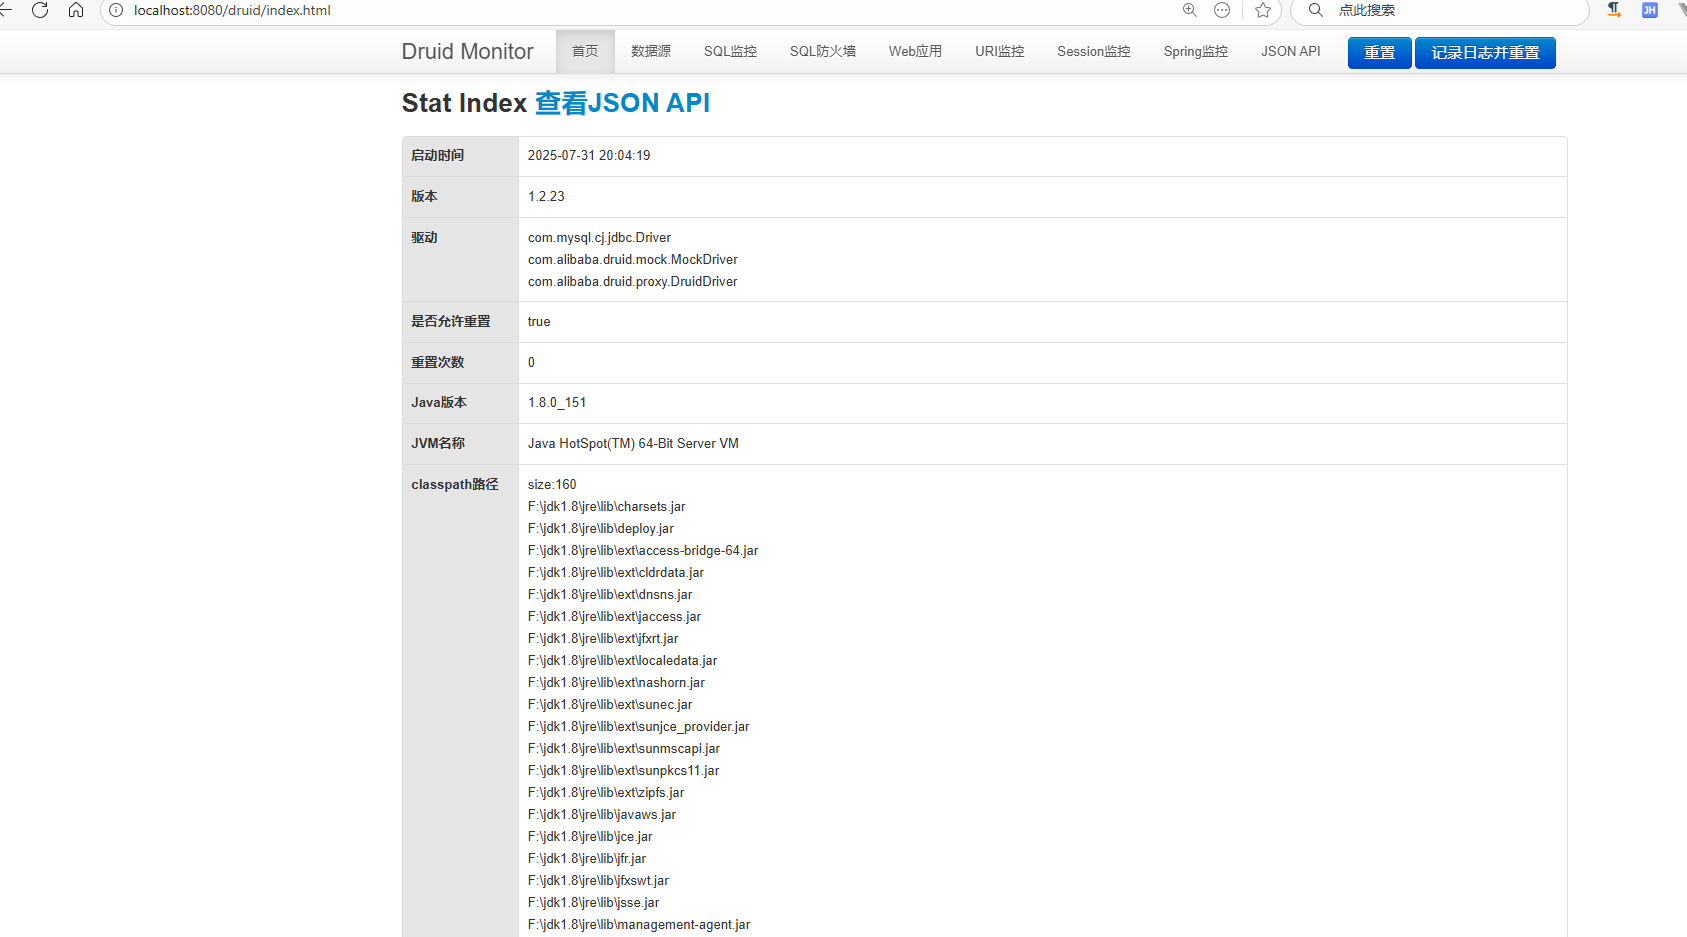Click the browser refresh icon
The height and width of the screenshot is (937, 1687).
(x=40, y=10)
